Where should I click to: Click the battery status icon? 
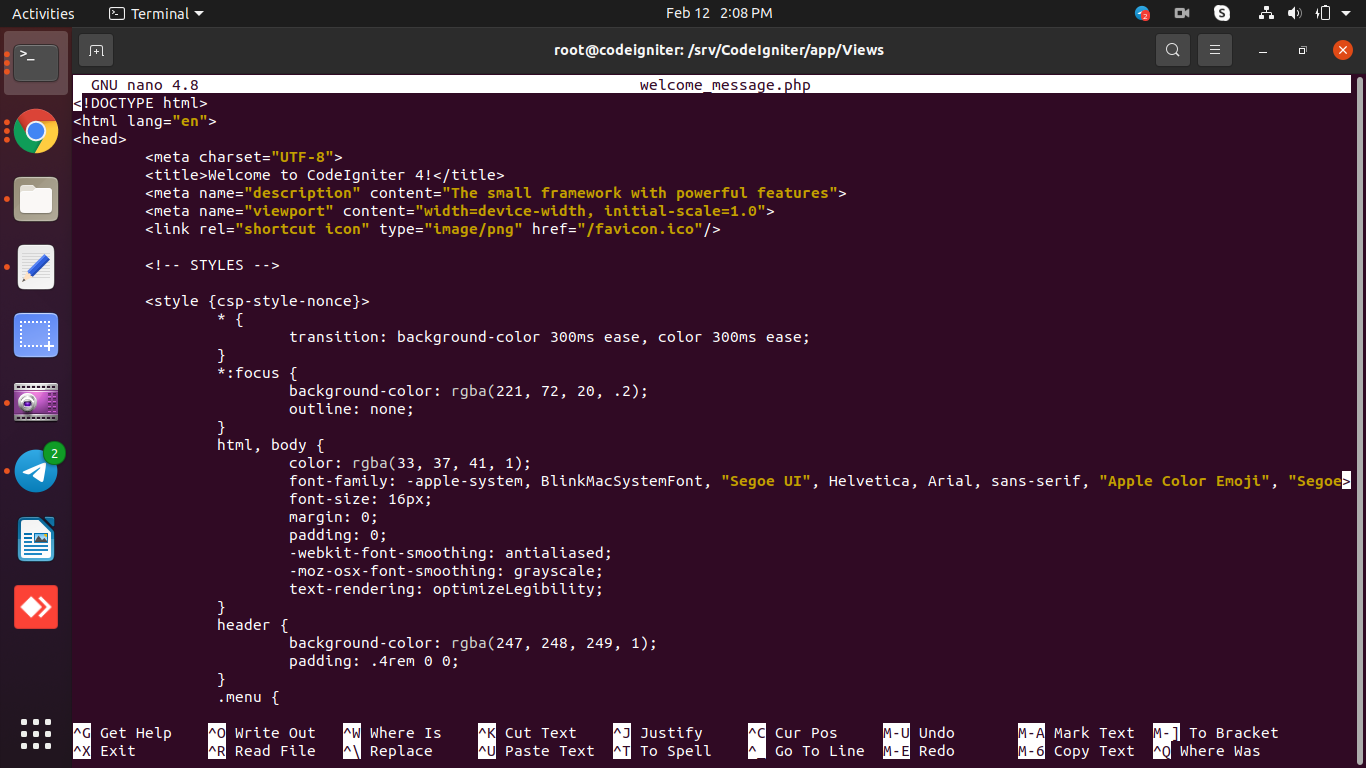(1323, 13)
